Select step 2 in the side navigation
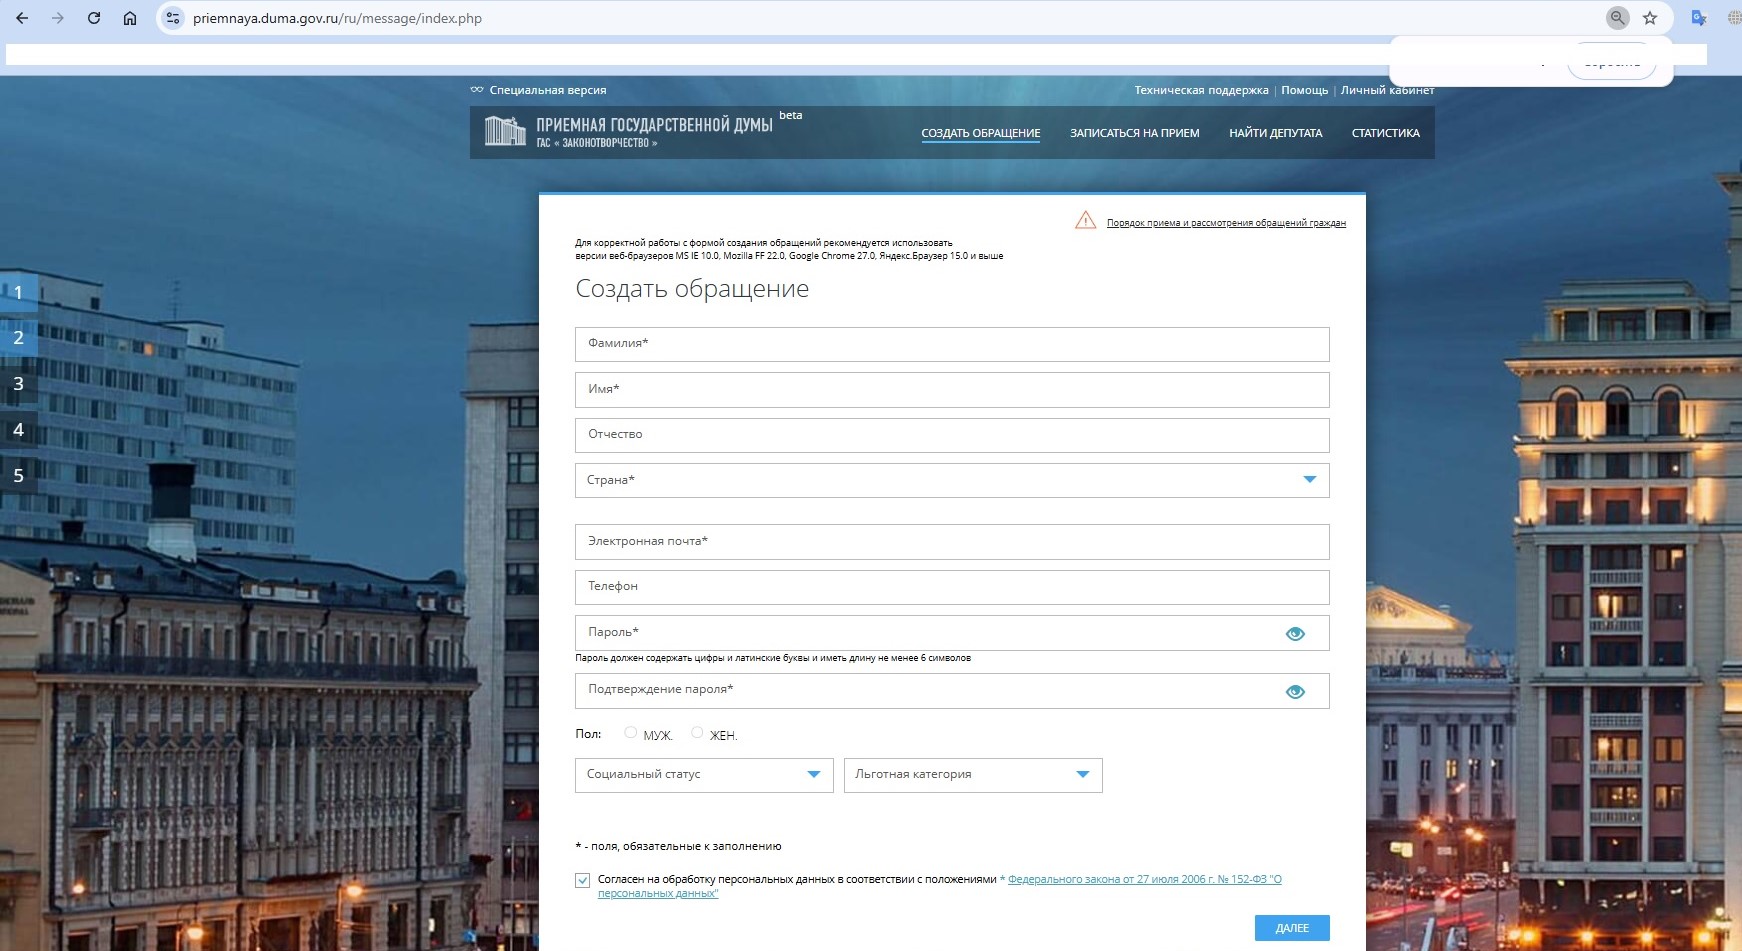 pos(19,338)
